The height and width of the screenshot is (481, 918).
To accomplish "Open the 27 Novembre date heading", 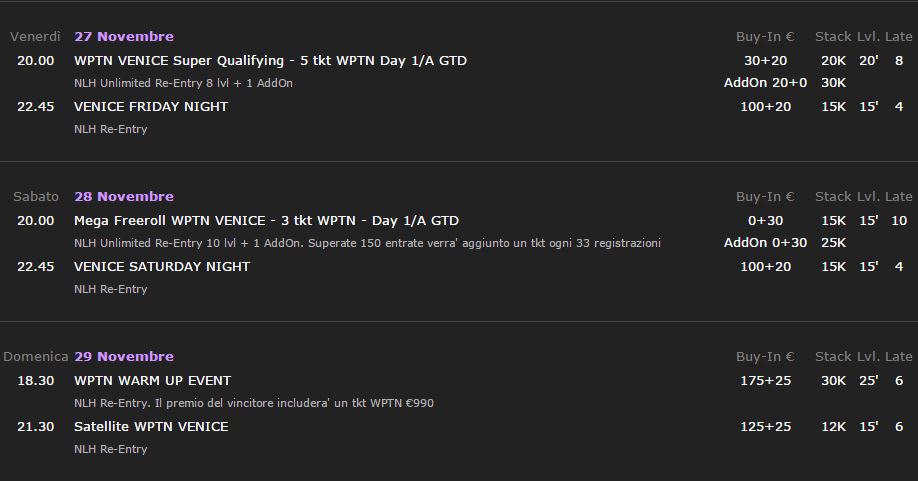I will pos(124,36).
